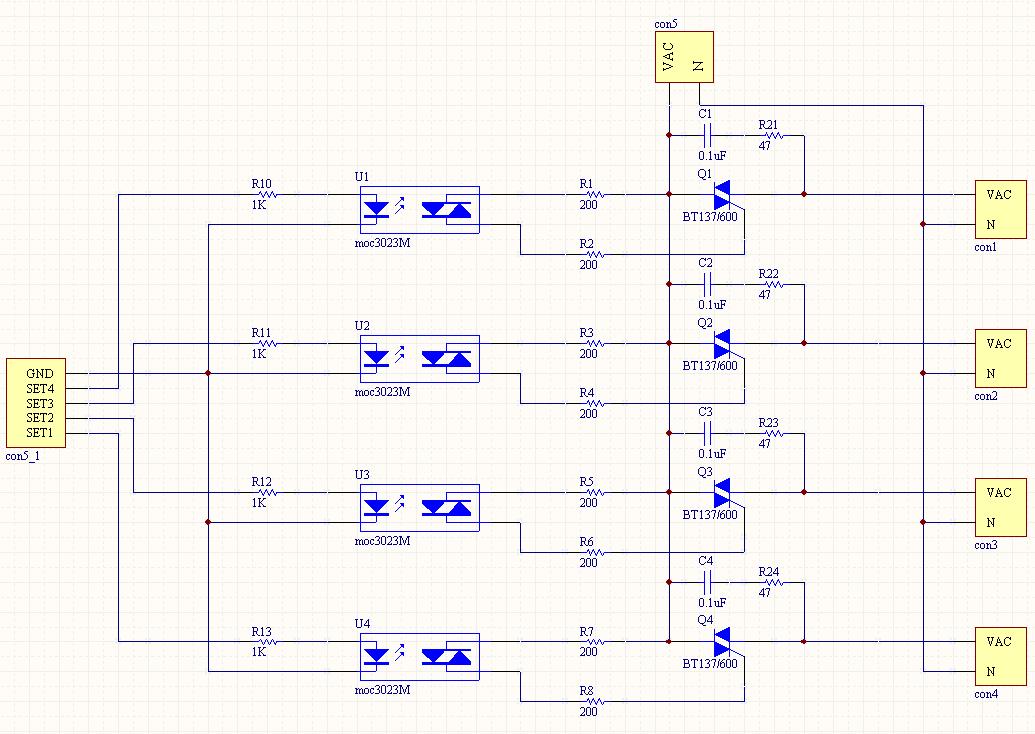The image size is (1035, 734).
Task: Click the 1K value under R10
Action: [259, 205]
